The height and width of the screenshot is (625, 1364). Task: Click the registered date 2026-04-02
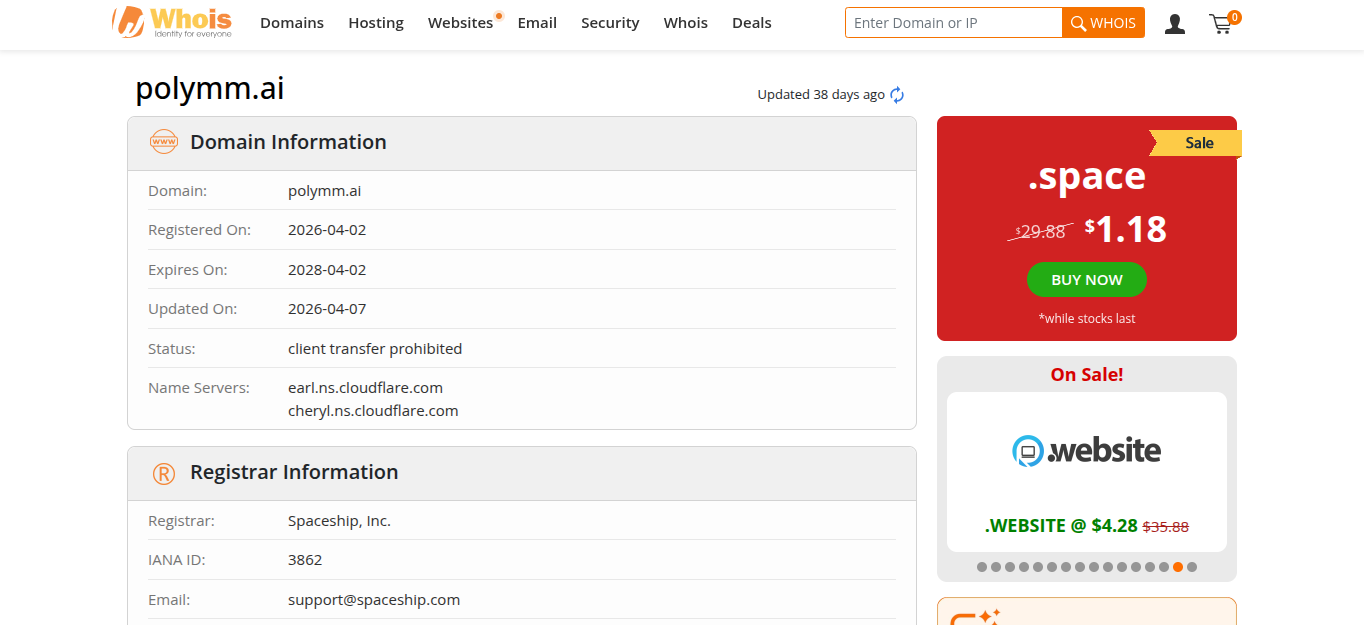coord(327,230)
